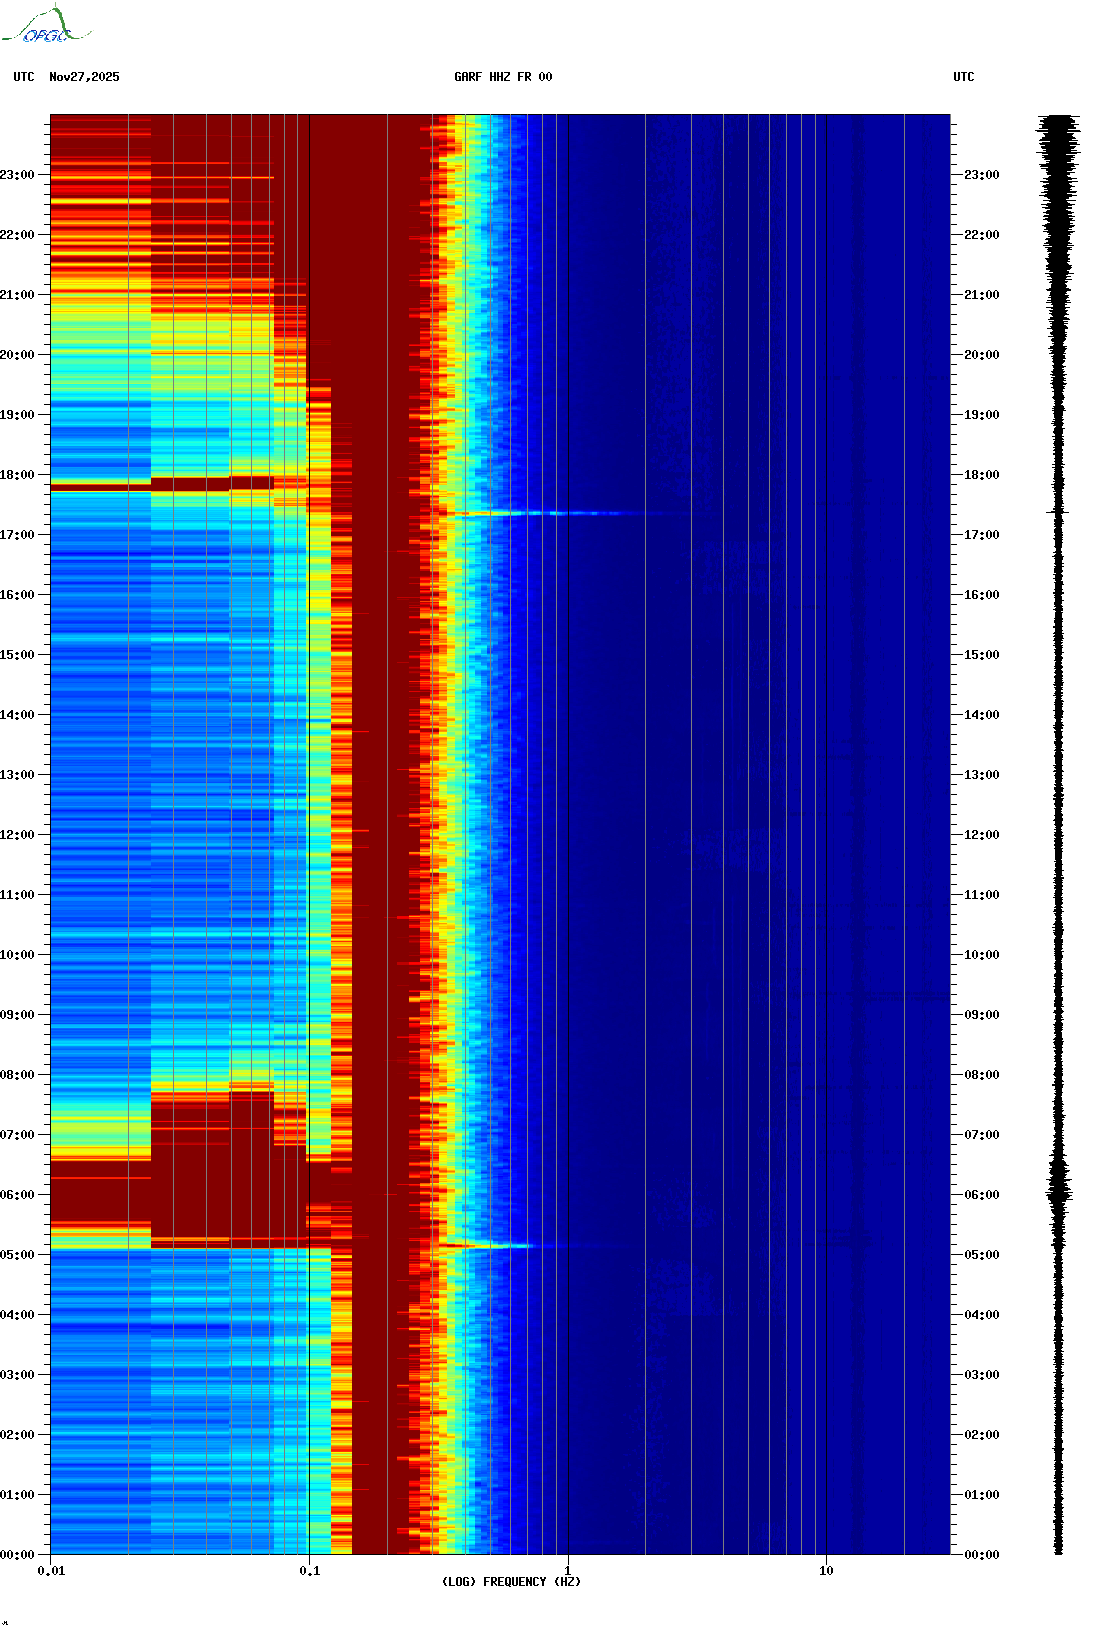1102x1634 pixels.
Task: Click the 23:00 label on the right axis
Action: click(x=982, y=175)
